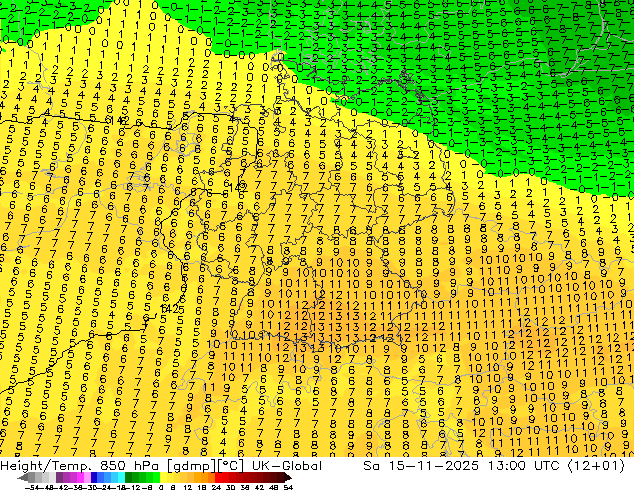Click the 'Height/Temp.' title text

click(x=44, y=466)
